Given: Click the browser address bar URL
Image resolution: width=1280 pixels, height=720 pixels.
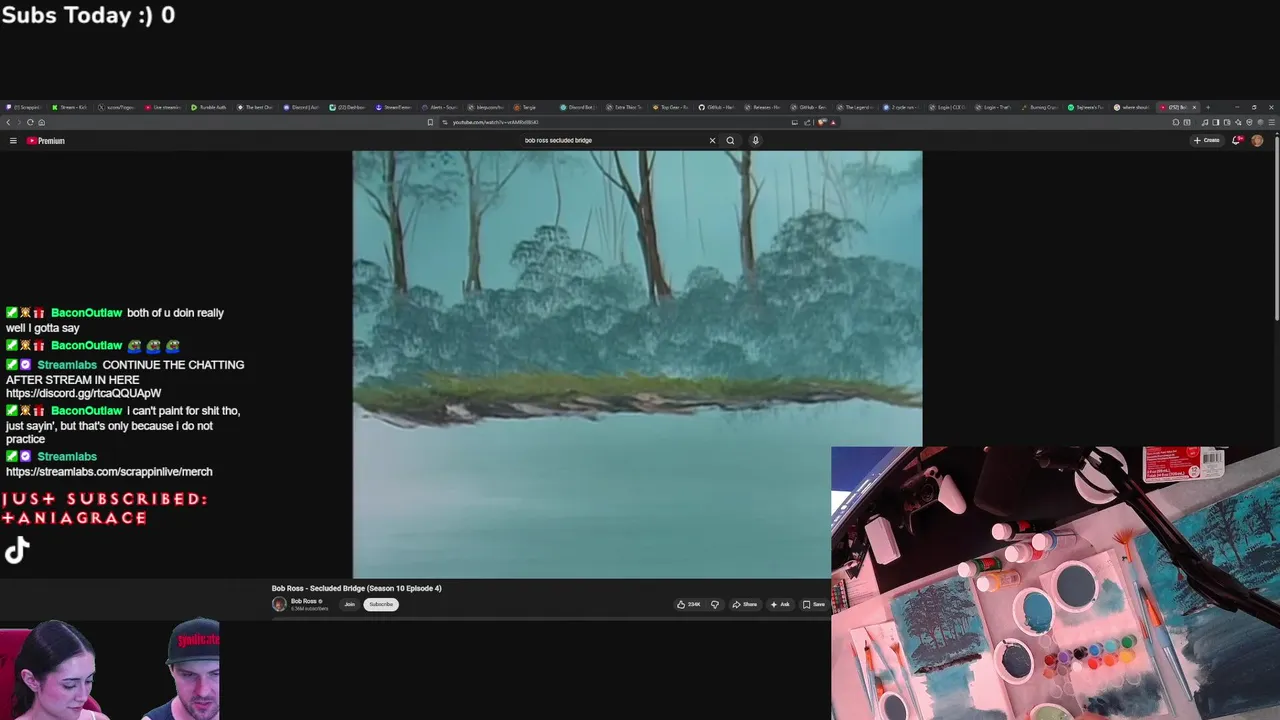Looking at the screenshot, I should [x=495, y=122].
